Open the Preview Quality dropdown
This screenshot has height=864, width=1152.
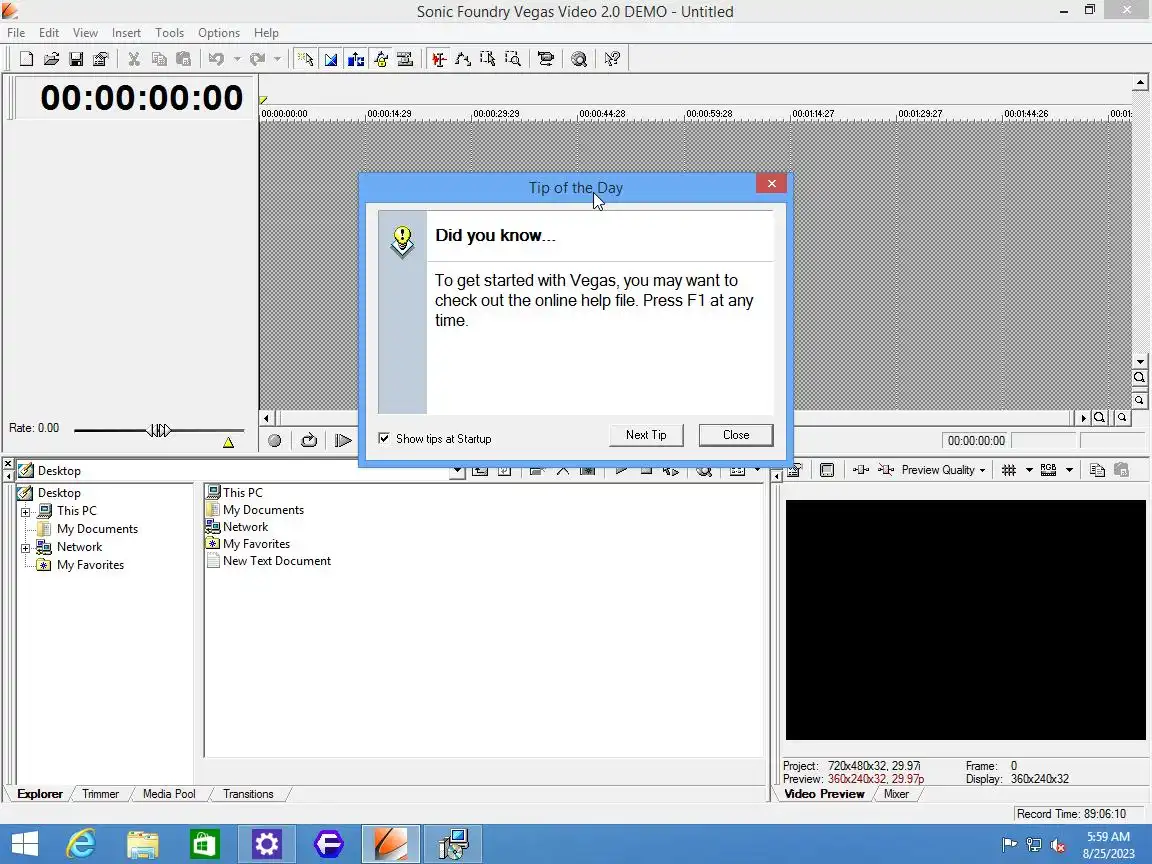coord(943,470)
